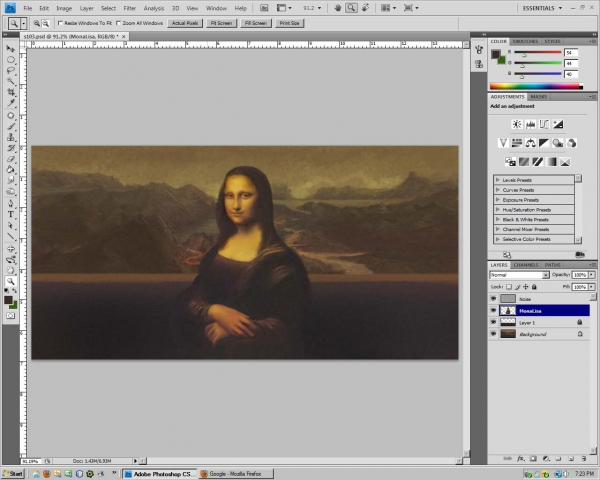Toggle lock all for layer

pos(534,287)
